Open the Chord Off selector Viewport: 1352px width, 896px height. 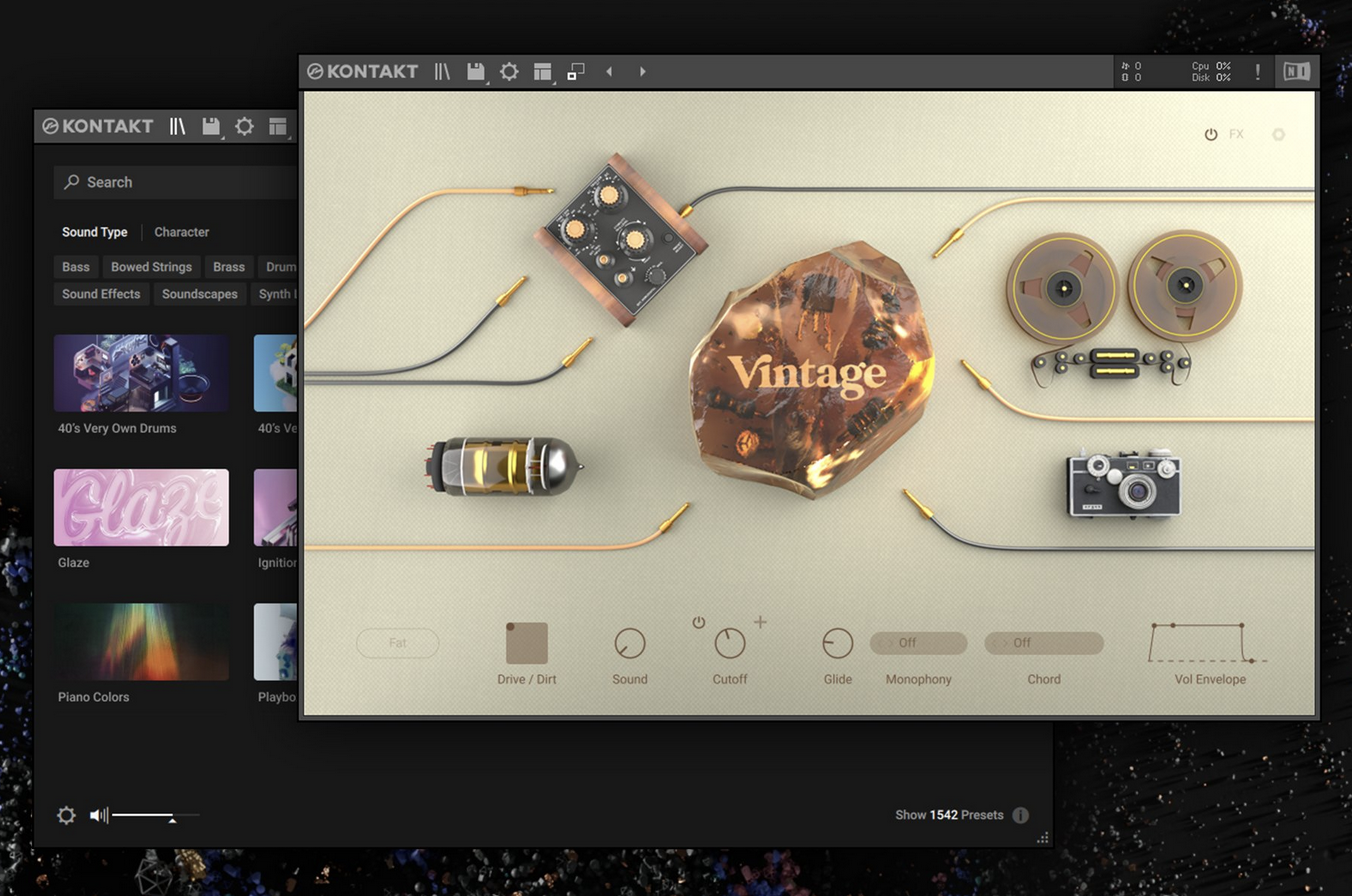[1043, 643]
